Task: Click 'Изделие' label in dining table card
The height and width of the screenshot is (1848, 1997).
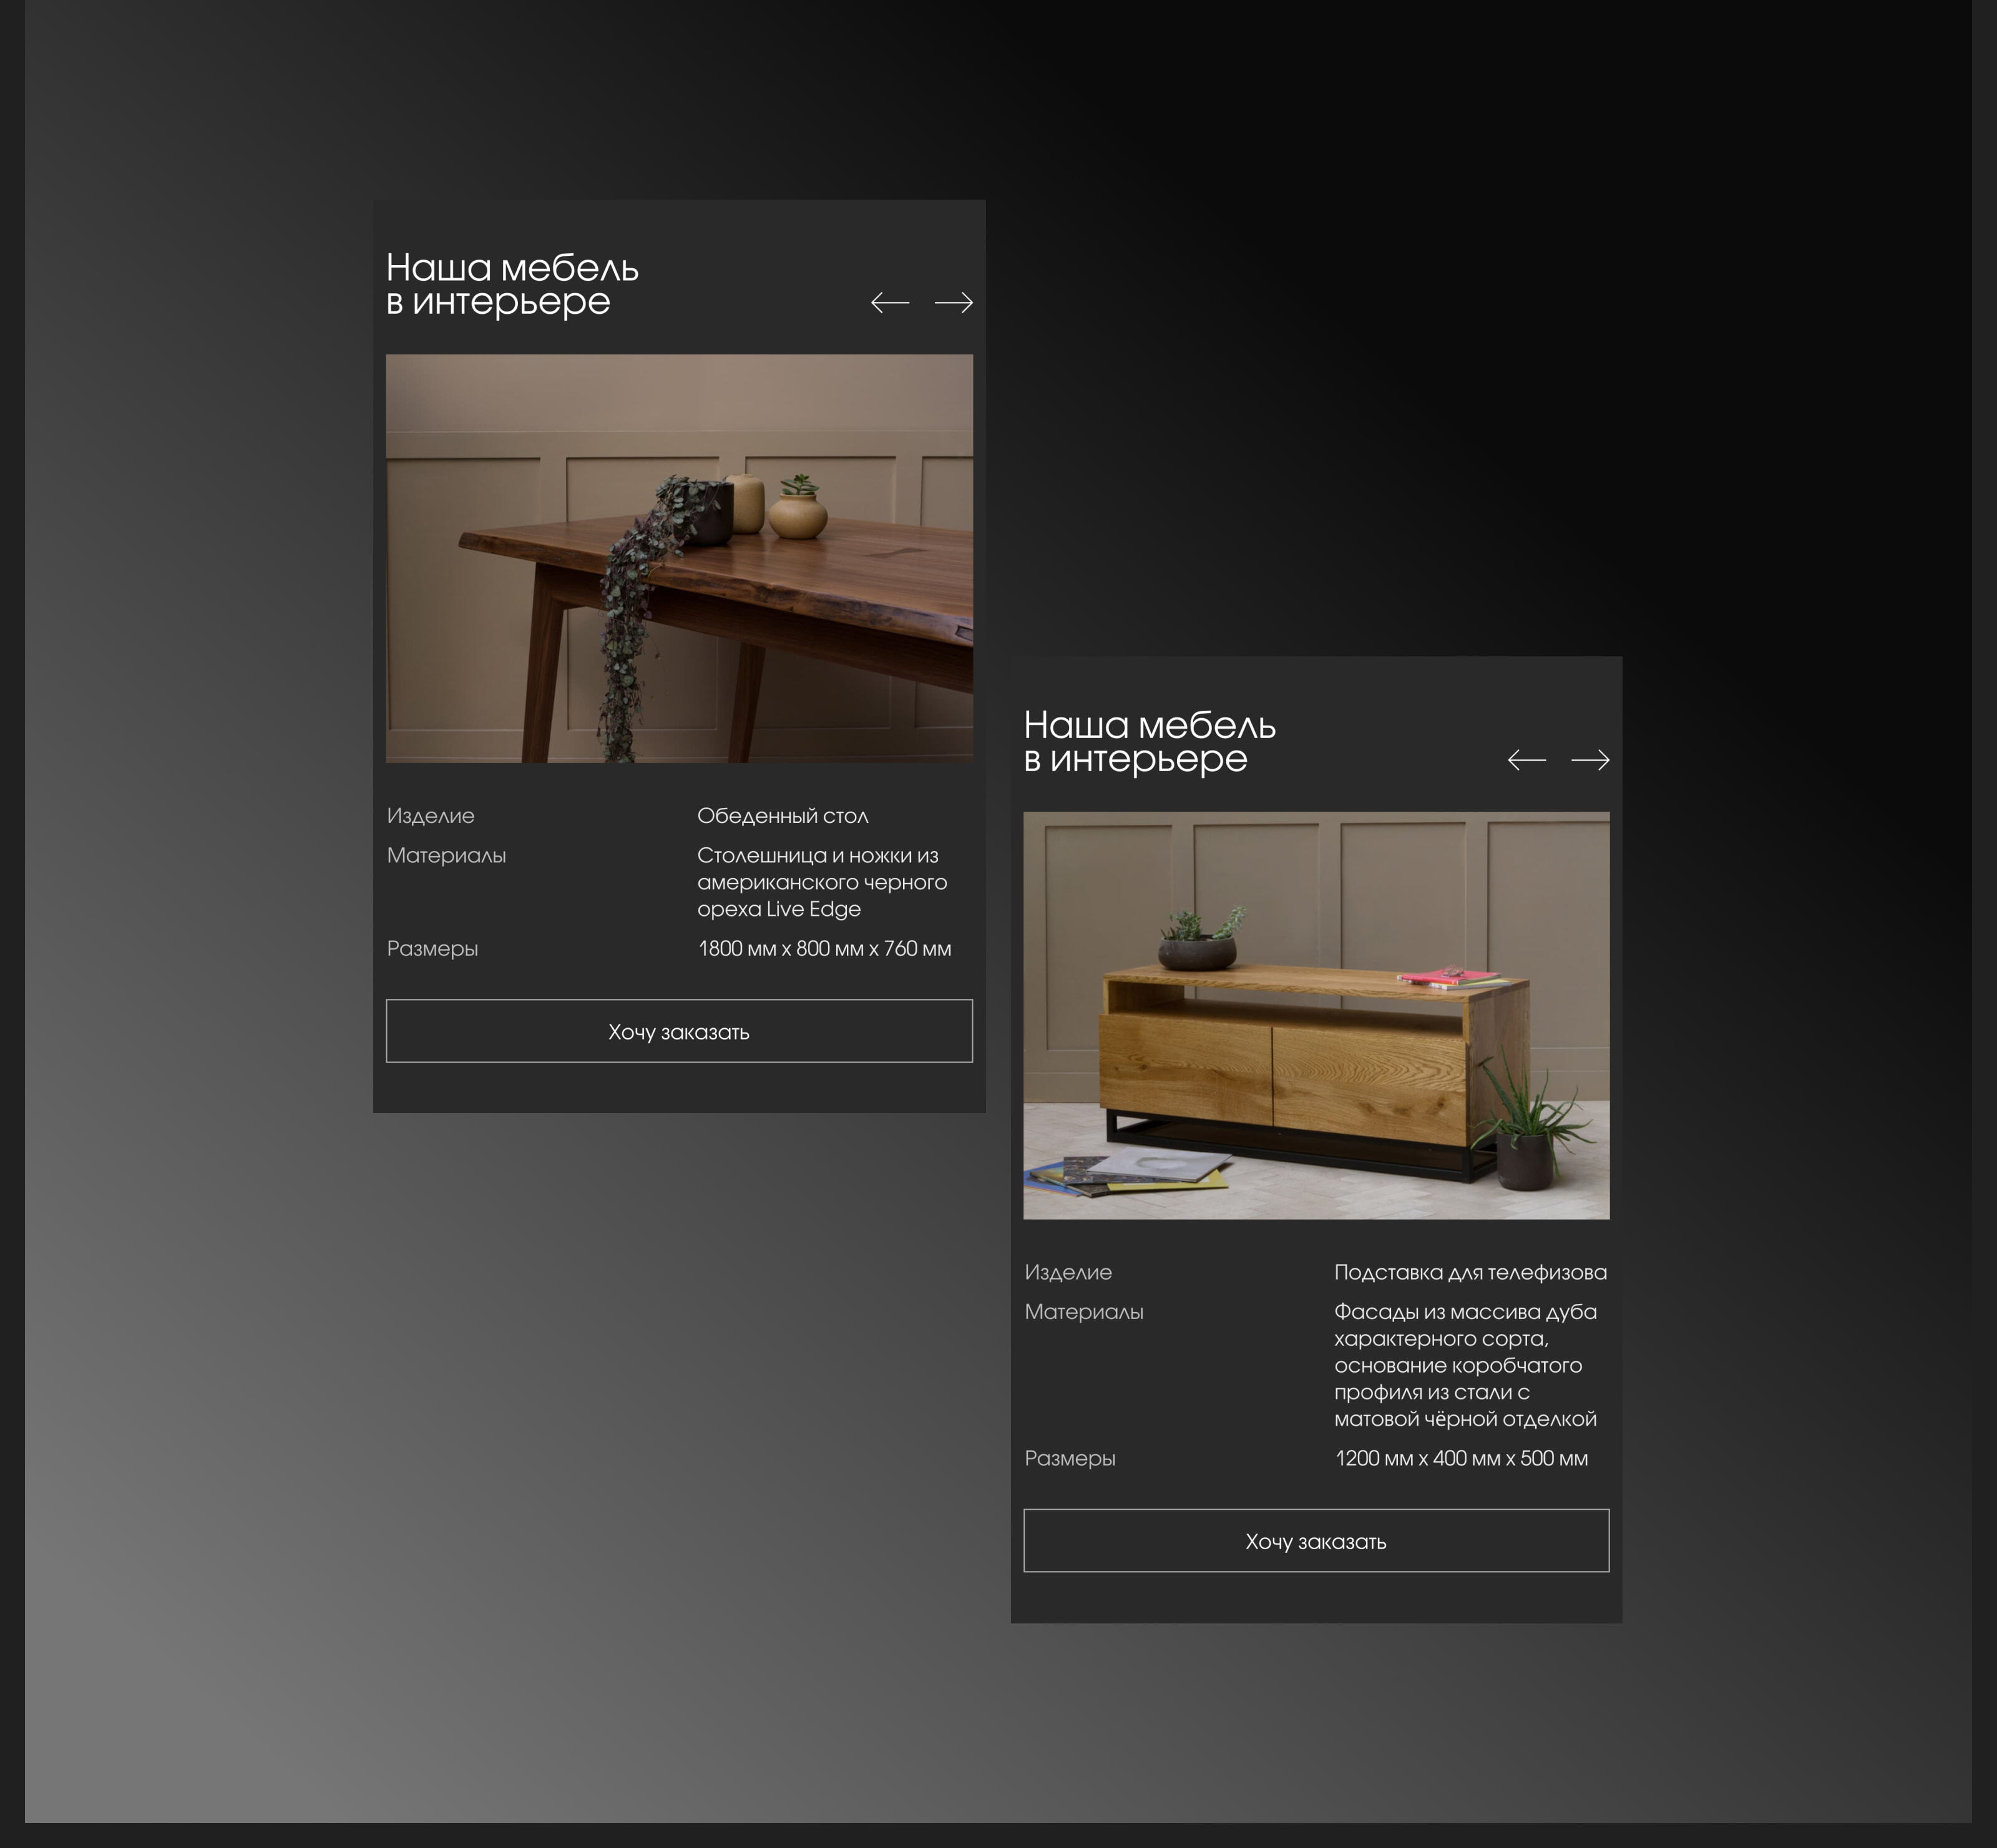Action: 431,816
